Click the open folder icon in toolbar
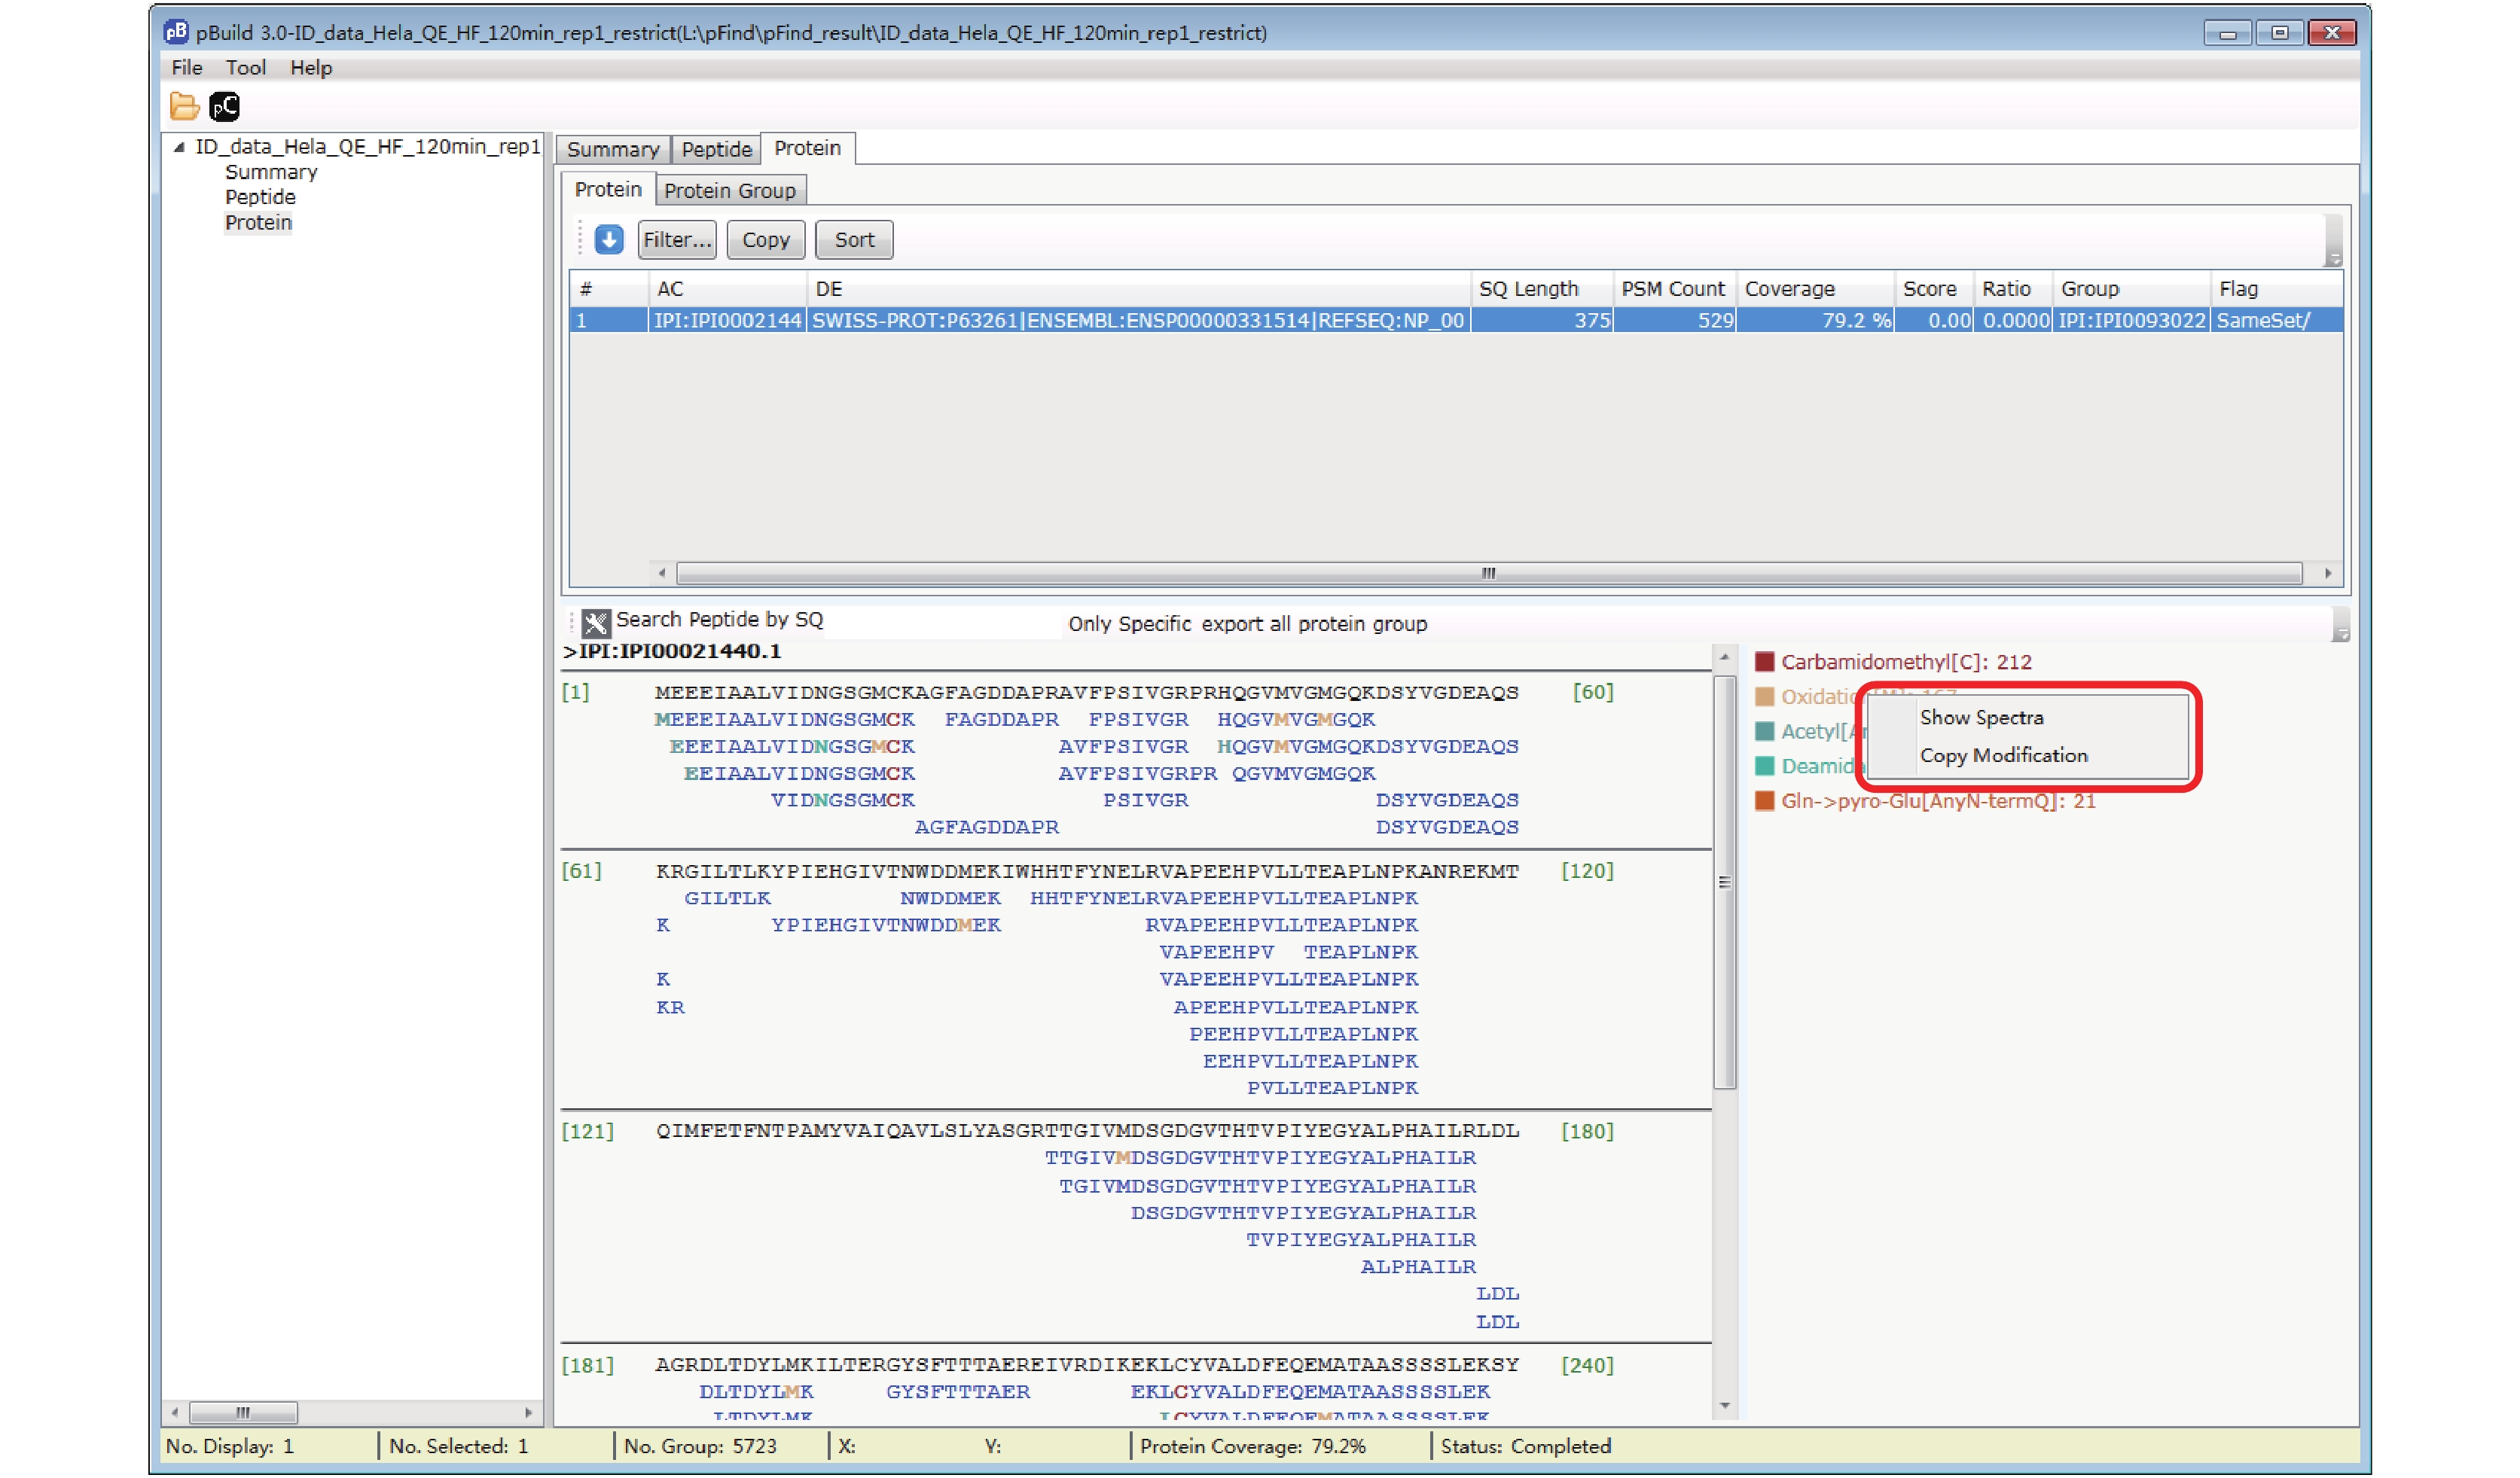Screen dimensions: 2520x1478 [x=184, y=106]
